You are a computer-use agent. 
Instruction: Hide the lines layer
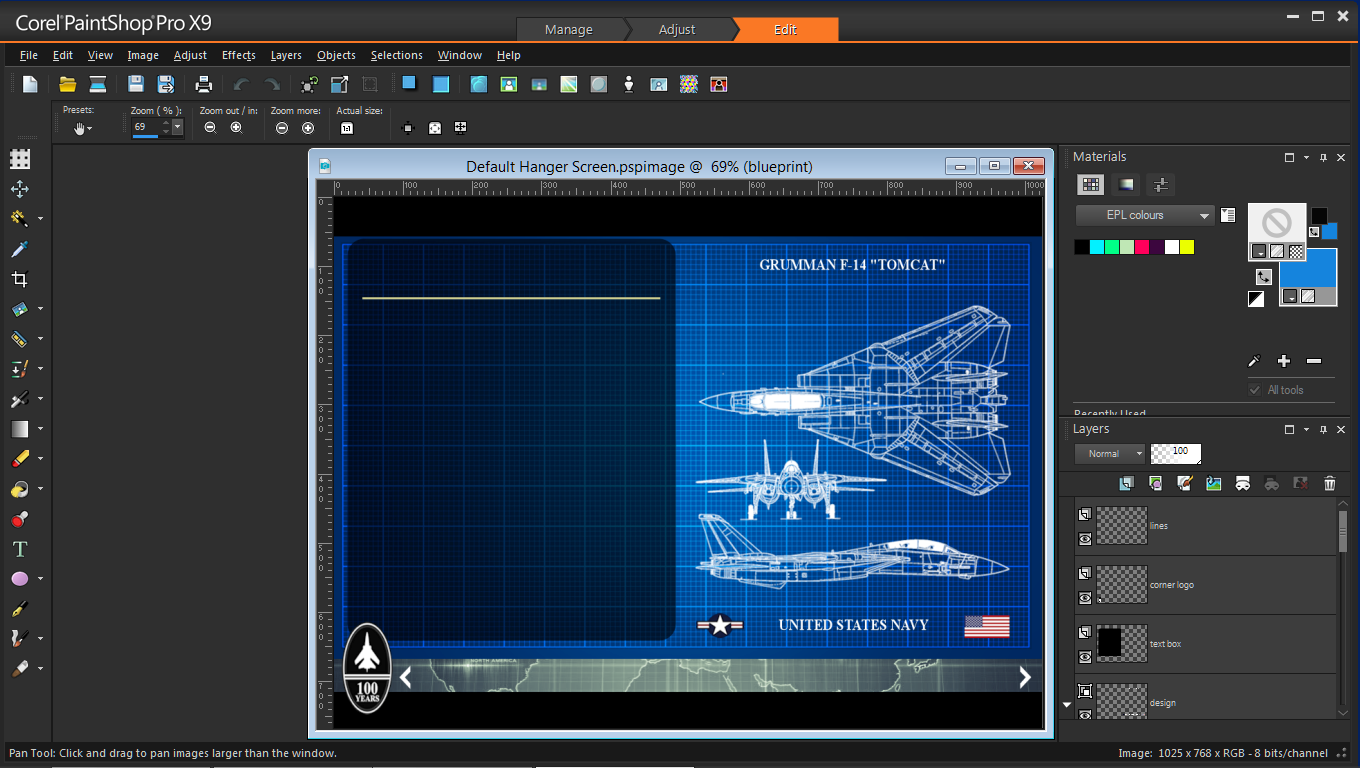point(1085,539)
